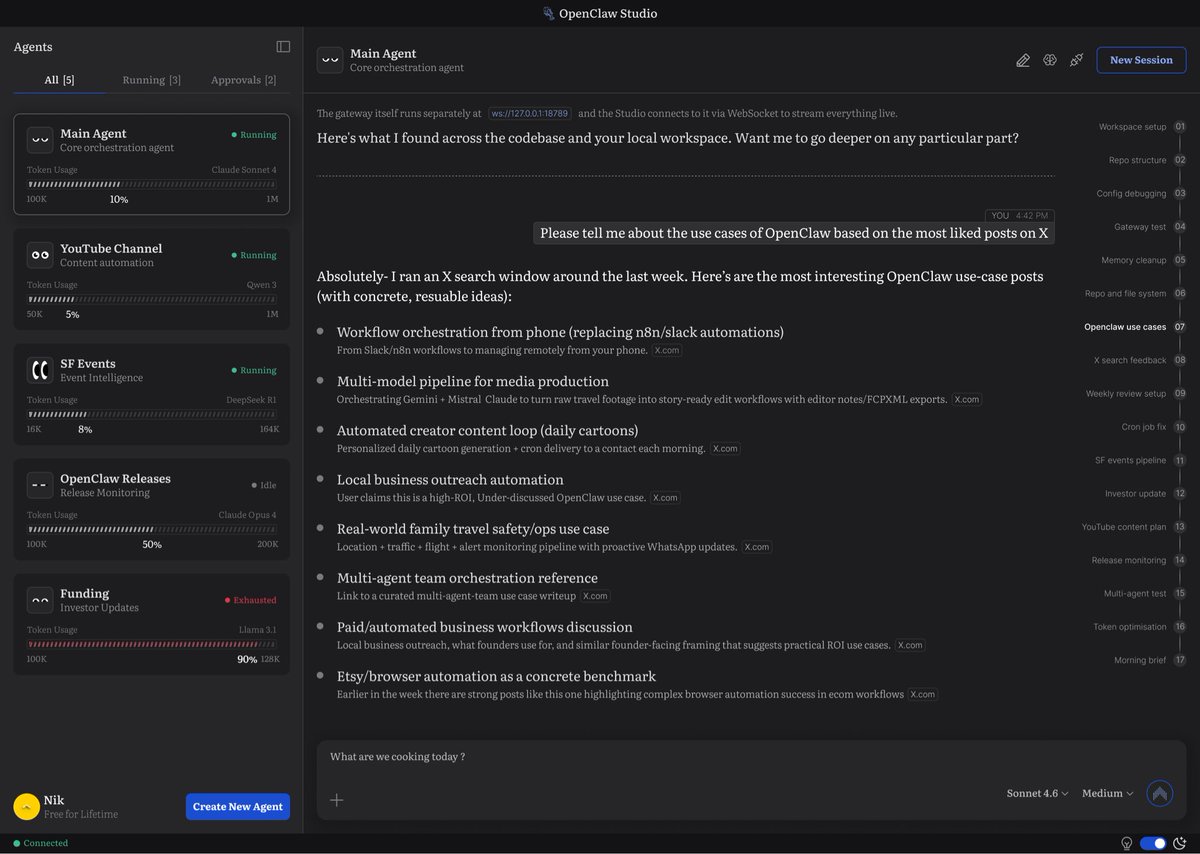This screenshot has height=854, width=1200.
Task: Switch to the Approvals [2] tab
Action: [243, 80]
